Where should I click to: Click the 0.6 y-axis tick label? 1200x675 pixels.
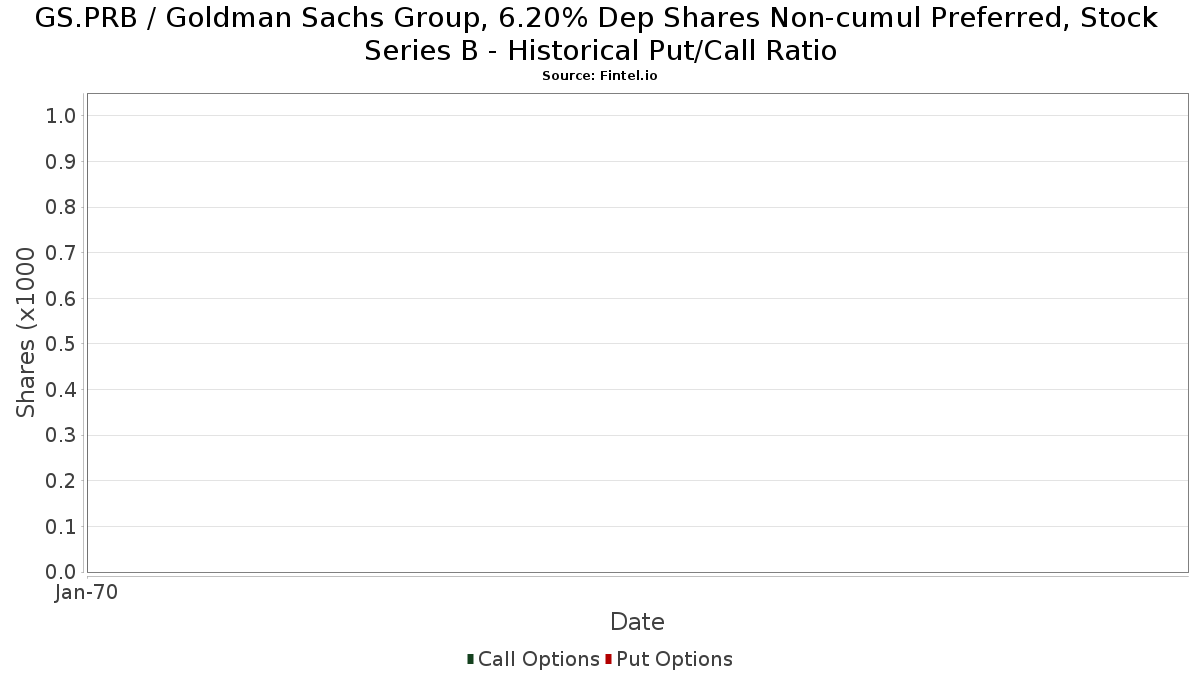61,298
